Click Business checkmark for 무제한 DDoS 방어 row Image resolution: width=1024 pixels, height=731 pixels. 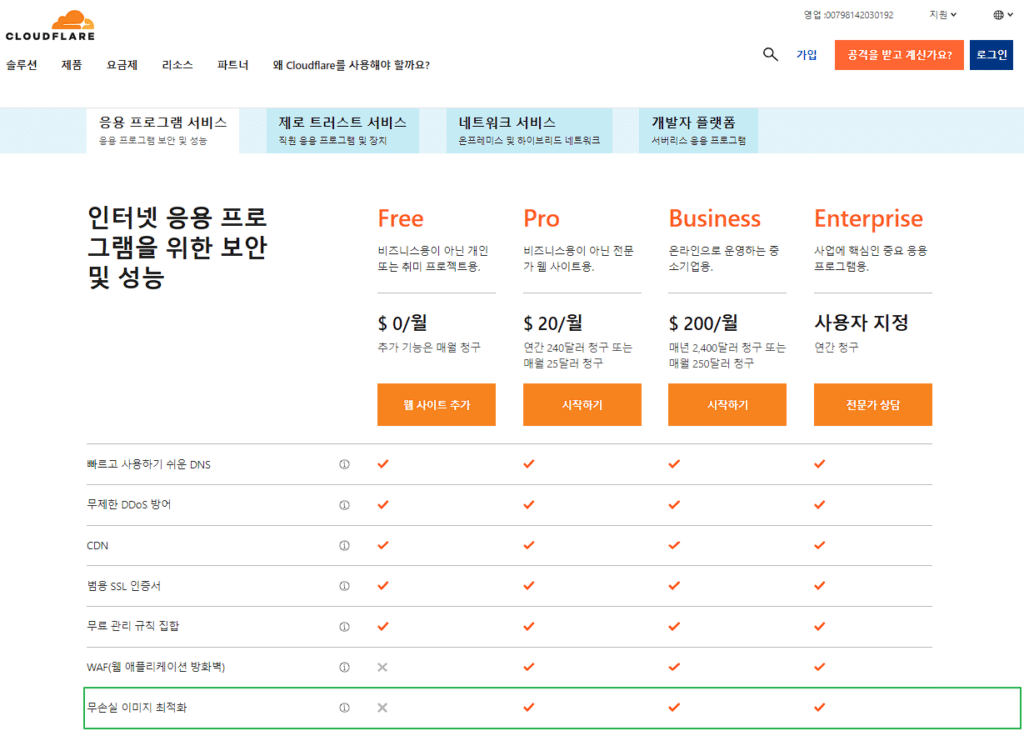pyautogui.click(x=674, y=504)
